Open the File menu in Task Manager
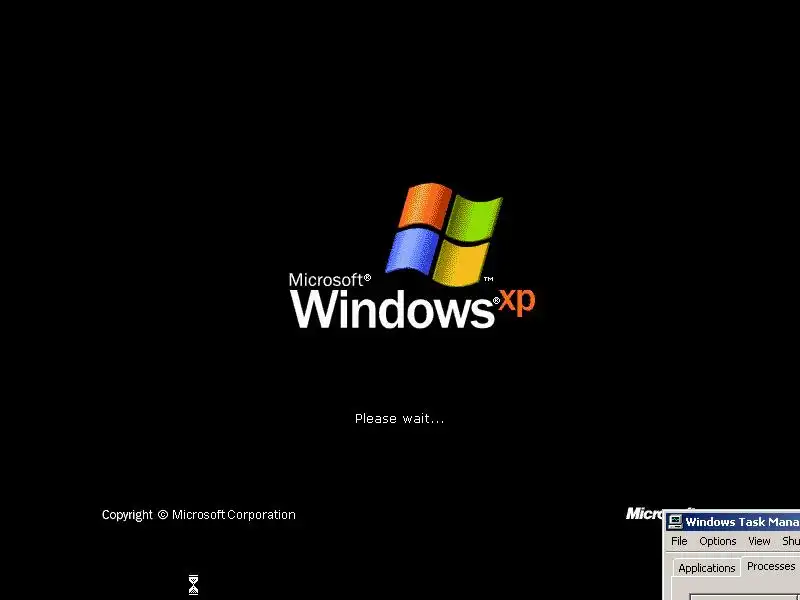Image resolution: width=800 pixels, height=600 pixels. [x=679, y=541]
